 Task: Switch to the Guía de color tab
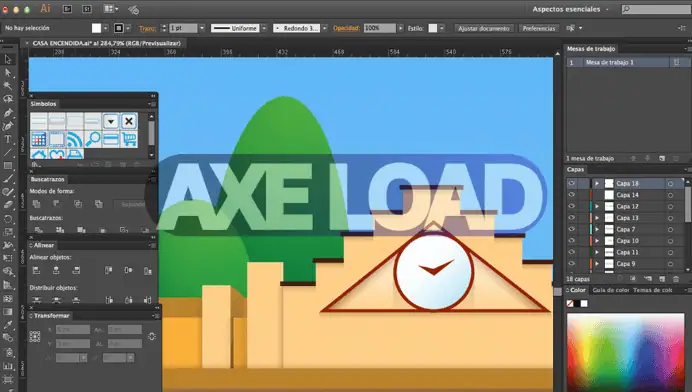[x=611, y=290]
